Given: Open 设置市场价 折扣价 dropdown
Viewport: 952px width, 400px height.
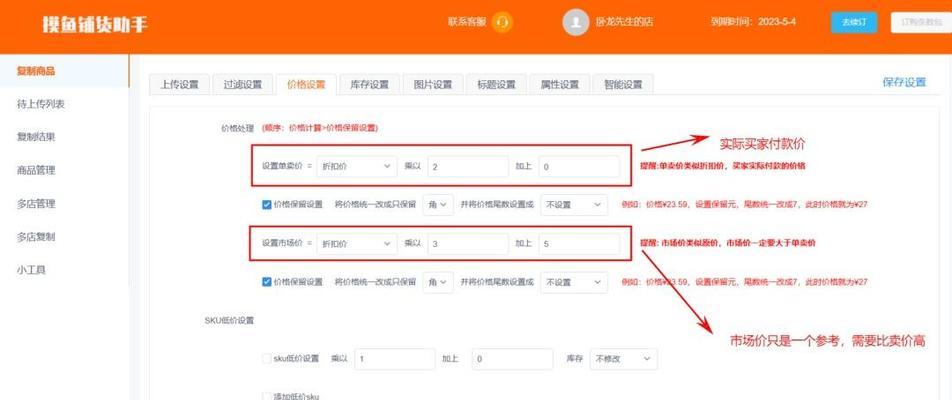Looking at the screenshot, I should click(x=357, y=243).
